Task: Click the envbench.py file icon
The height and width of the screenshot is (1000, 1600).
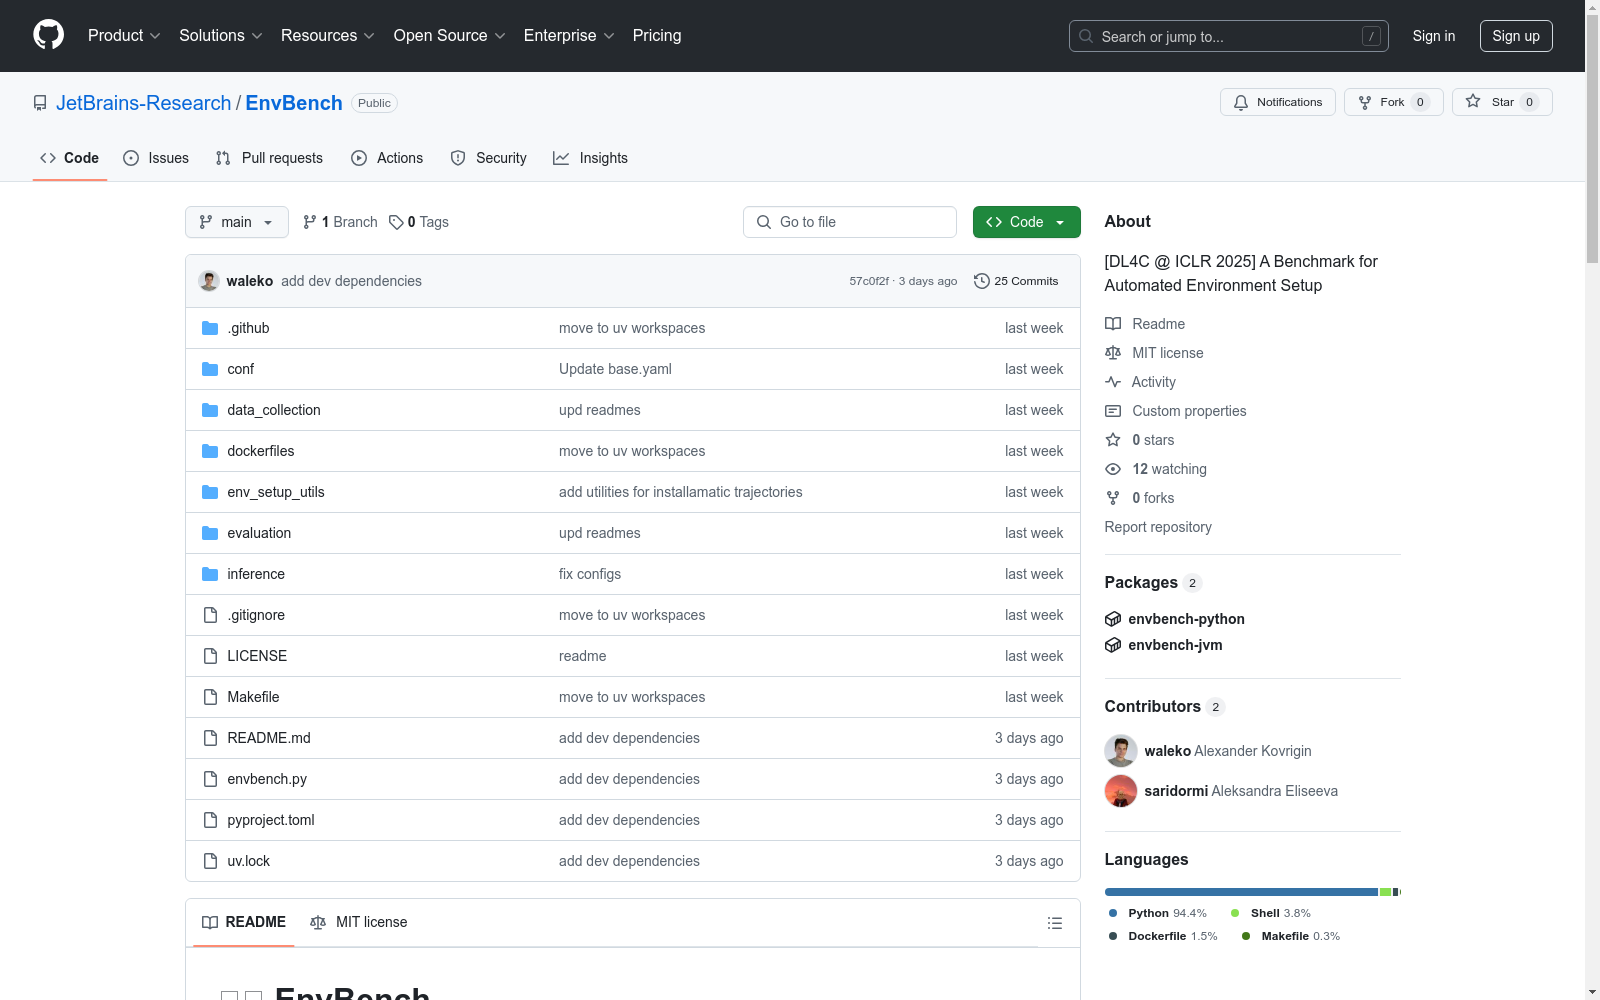Action: click(210, 779)
